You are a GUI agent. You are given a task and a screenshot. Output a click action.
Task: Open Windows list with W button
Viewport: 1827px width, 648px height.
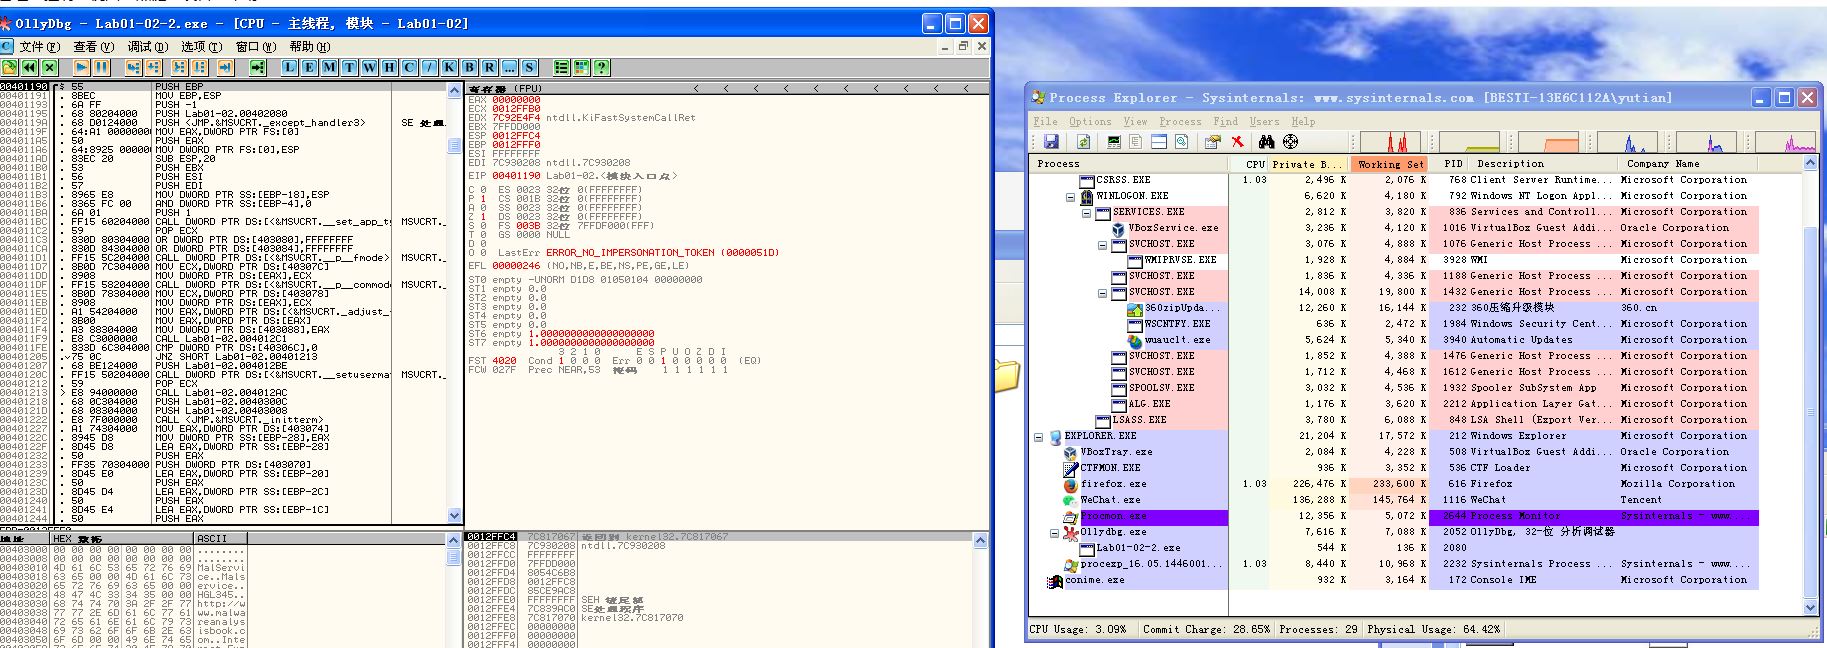pyautogui.click(x=369, y=67)
